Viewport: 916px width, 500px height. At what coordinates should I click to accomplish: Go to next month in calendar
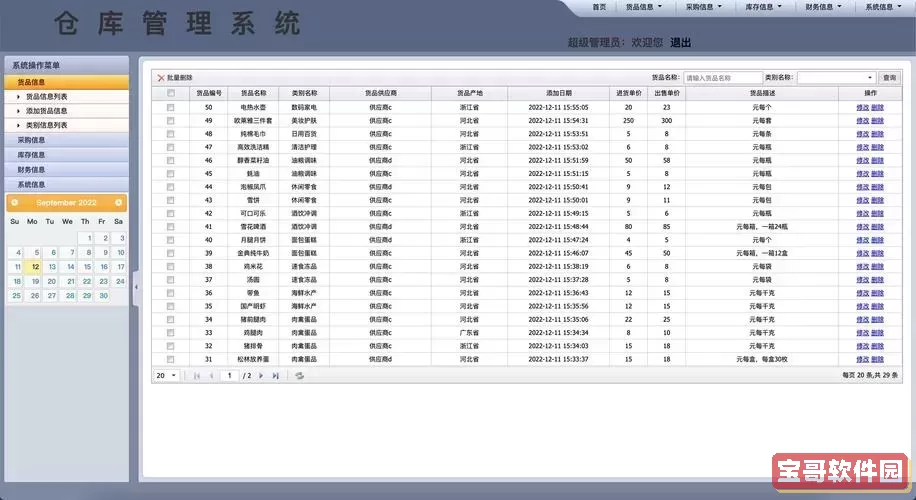[x=119, y=203]
